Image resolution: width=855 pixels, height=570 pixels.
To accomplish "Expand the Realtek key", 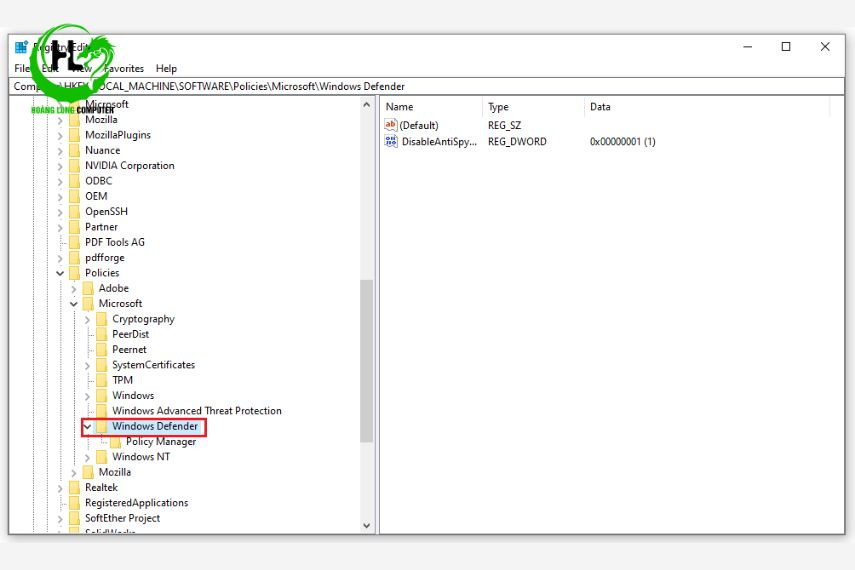I will point(61,488).
